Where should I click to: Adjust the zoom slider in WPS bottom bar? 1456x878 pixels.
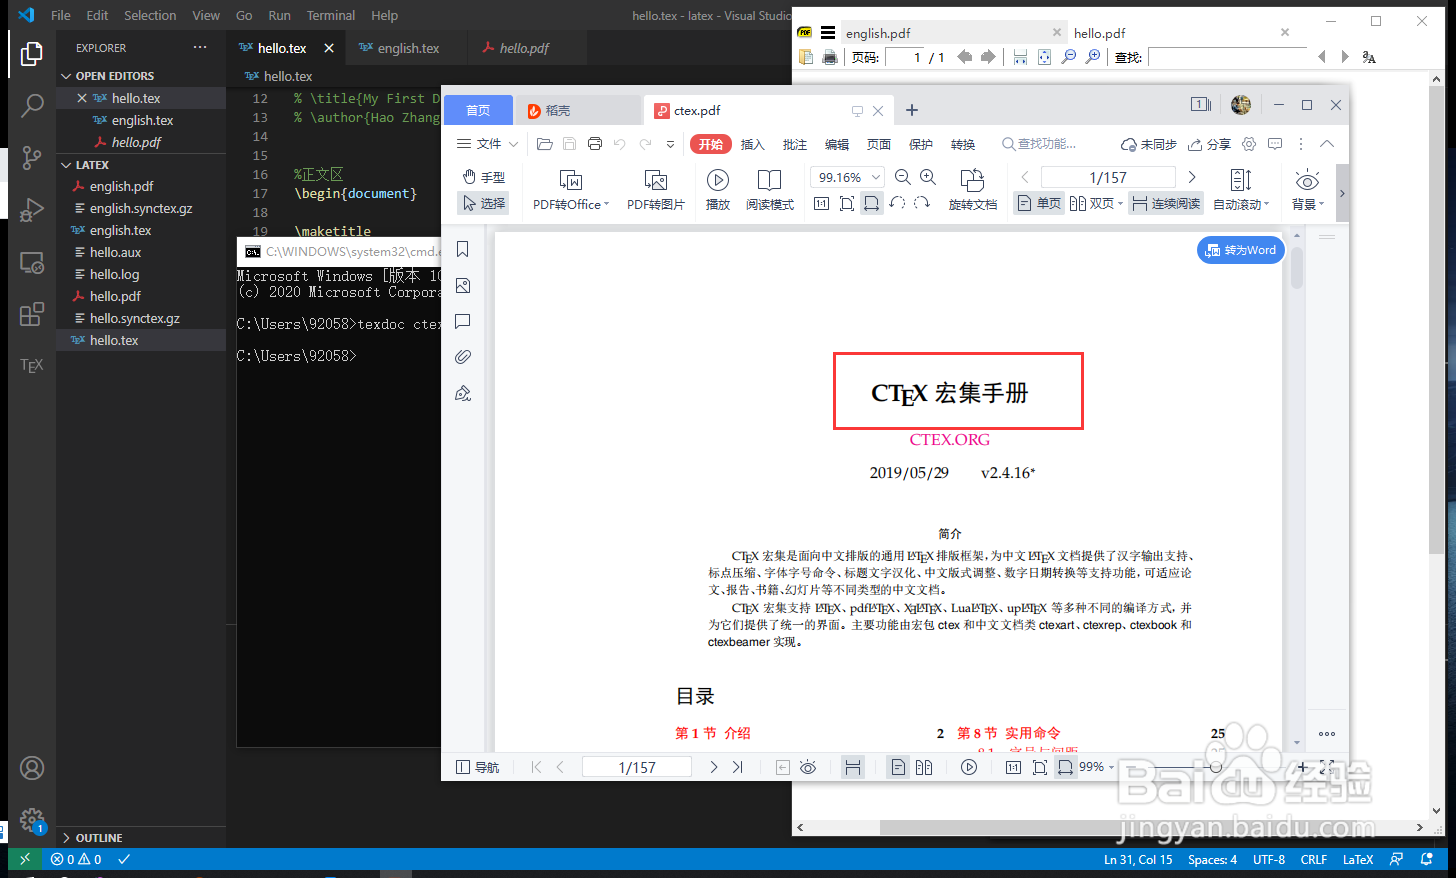pos(1215,767)
